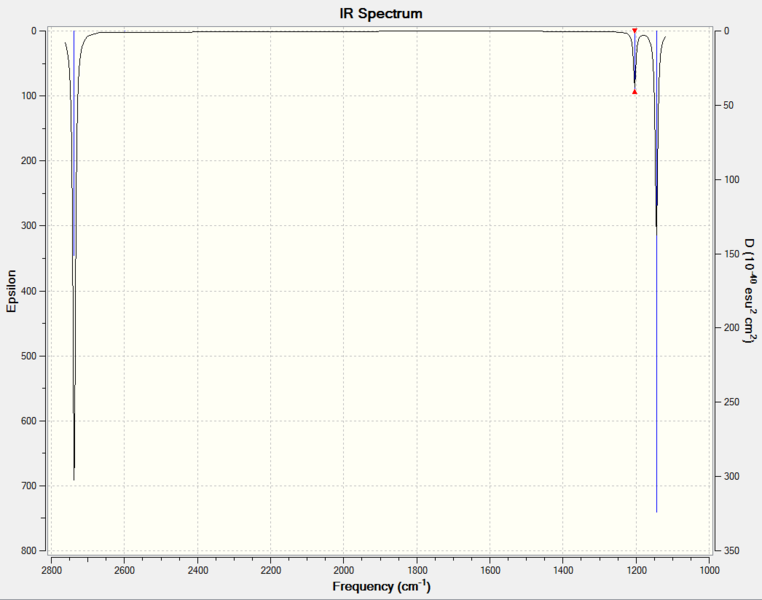The width and height of the screenshot is (762, 600).
Task: Click the 400 Epsilon tick label
Action: [29, 291]
